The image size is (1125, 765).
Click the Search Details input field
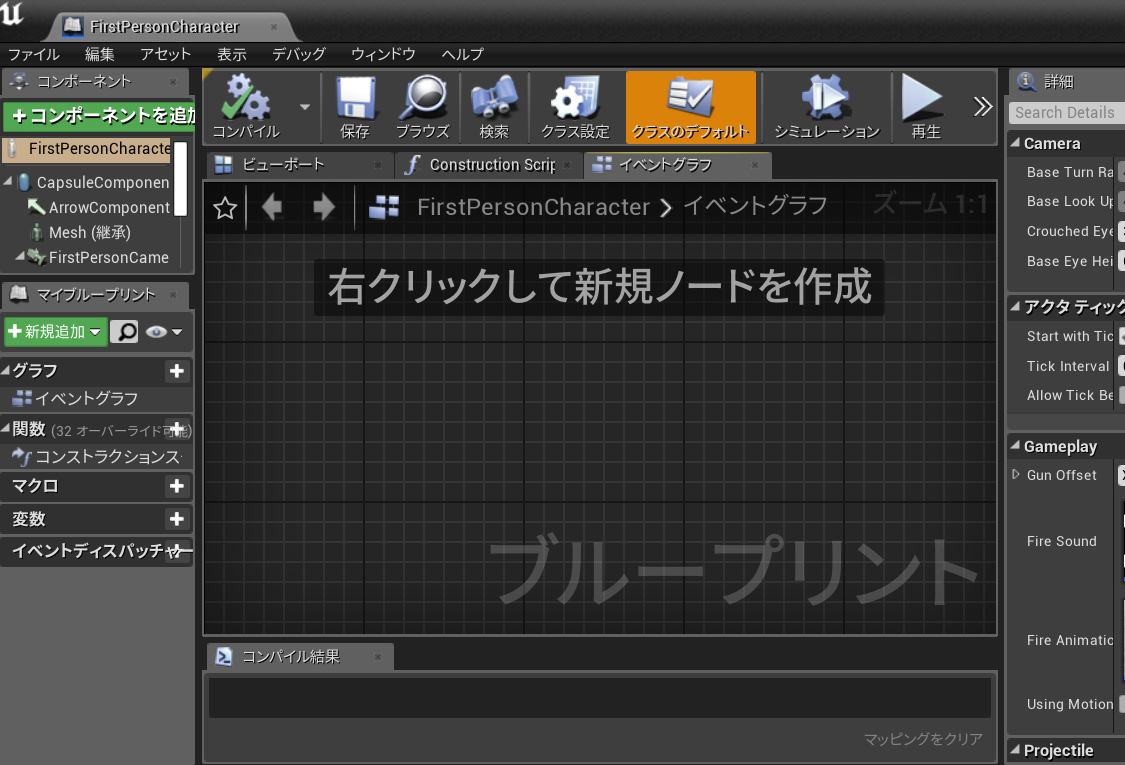pos(1067,113)
